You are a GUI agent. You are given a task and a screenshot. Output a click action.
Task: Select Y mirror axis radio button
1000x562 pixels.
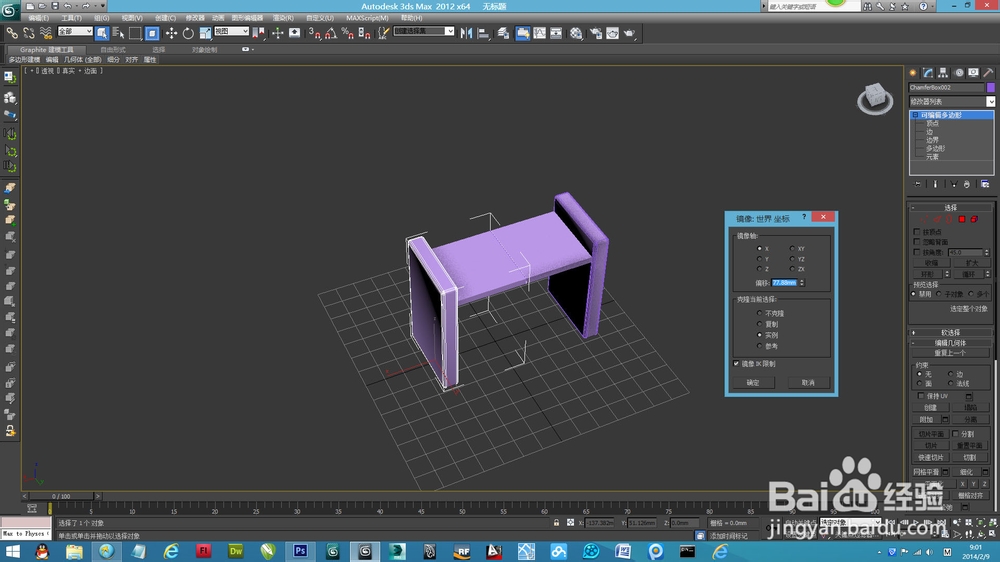coord(759,258)
